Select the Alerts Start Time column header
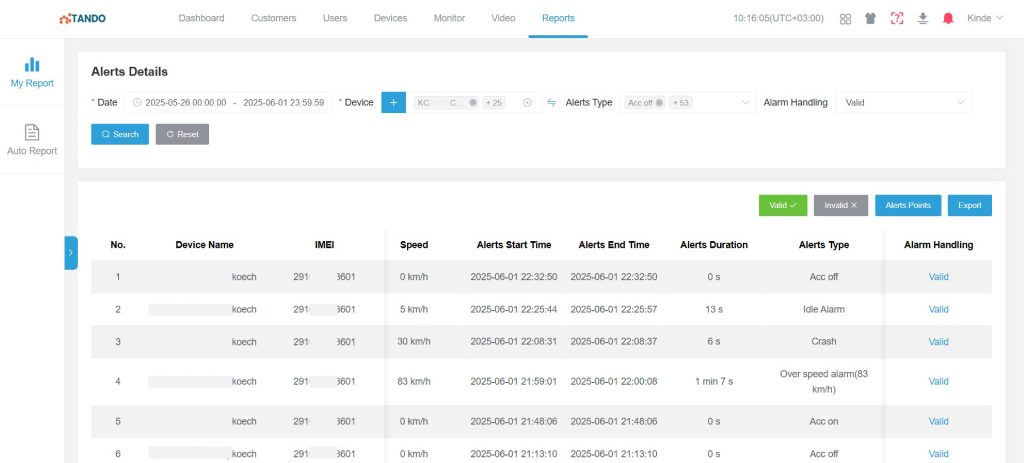1024x463 pixels. coord(514,245)
